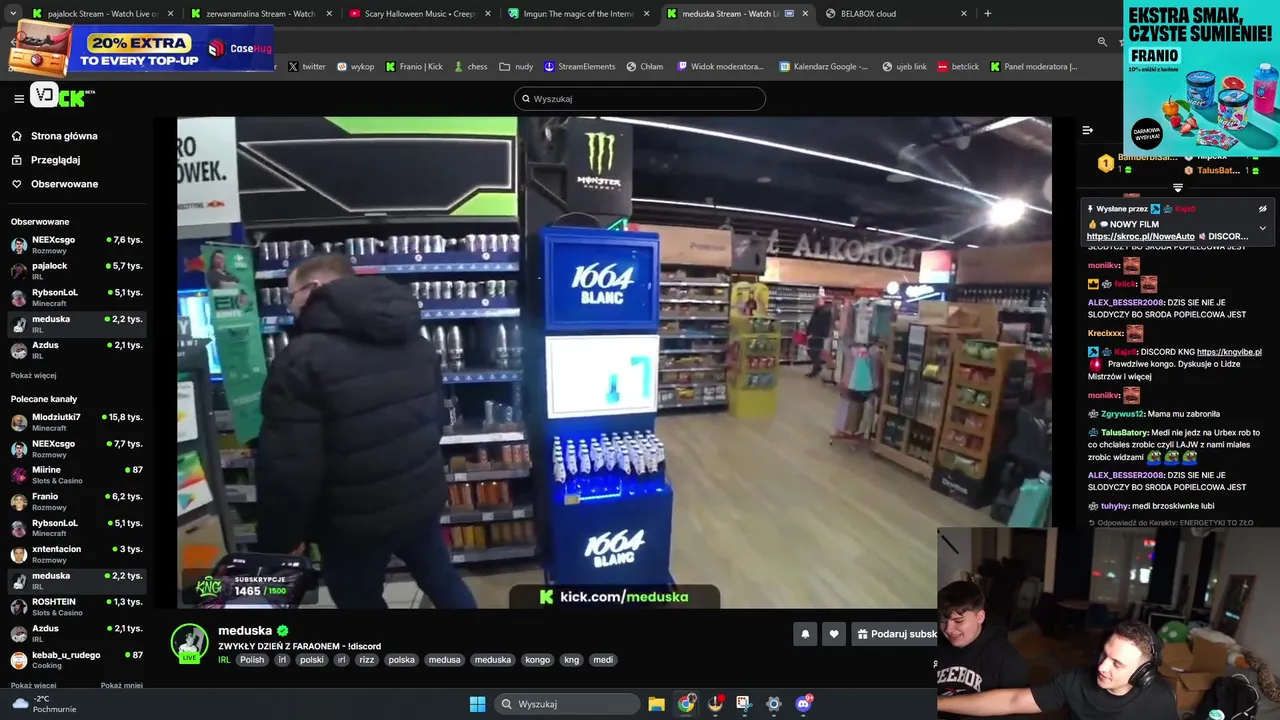Open Franio recommended channel

(77, 501)
